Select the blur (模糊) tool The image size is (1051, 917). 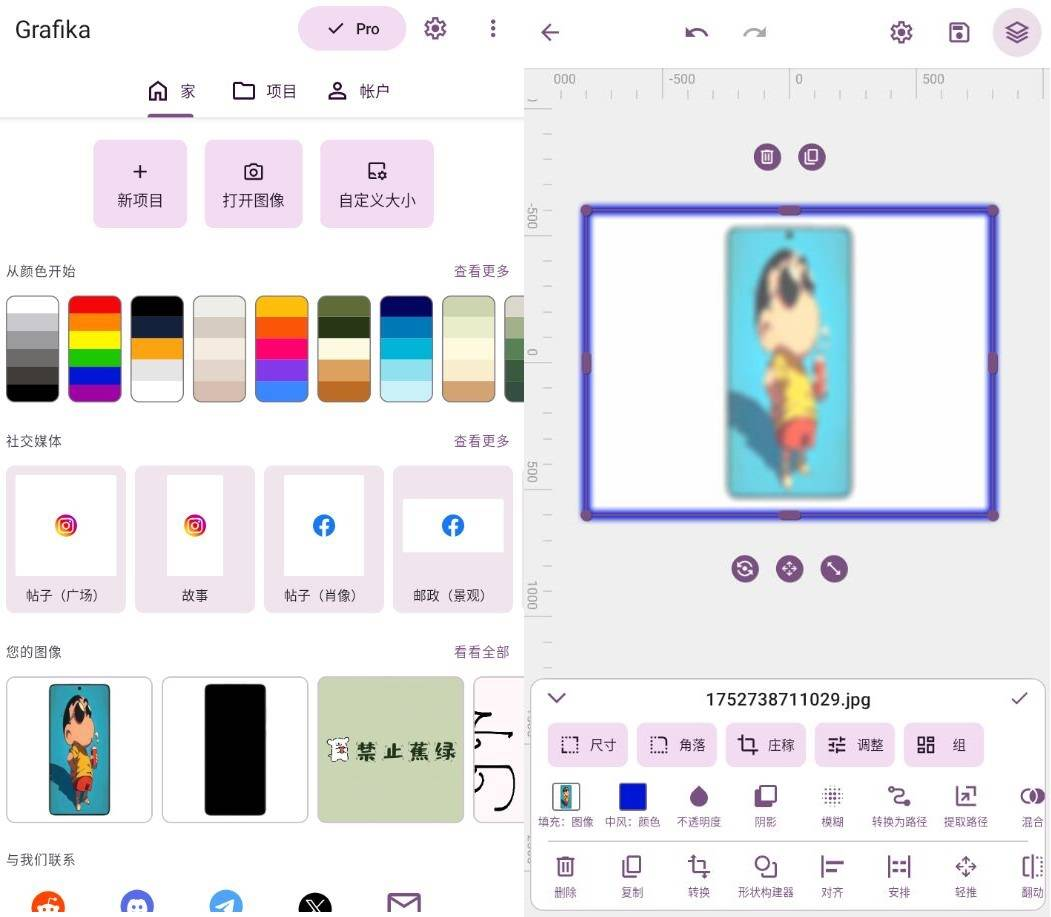832,797
